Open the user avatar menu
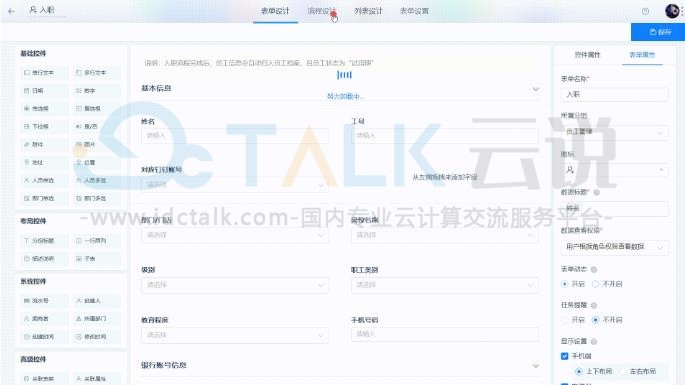This screenshot has height=385, width=685. pyautogui.click(x=672, y=10)
